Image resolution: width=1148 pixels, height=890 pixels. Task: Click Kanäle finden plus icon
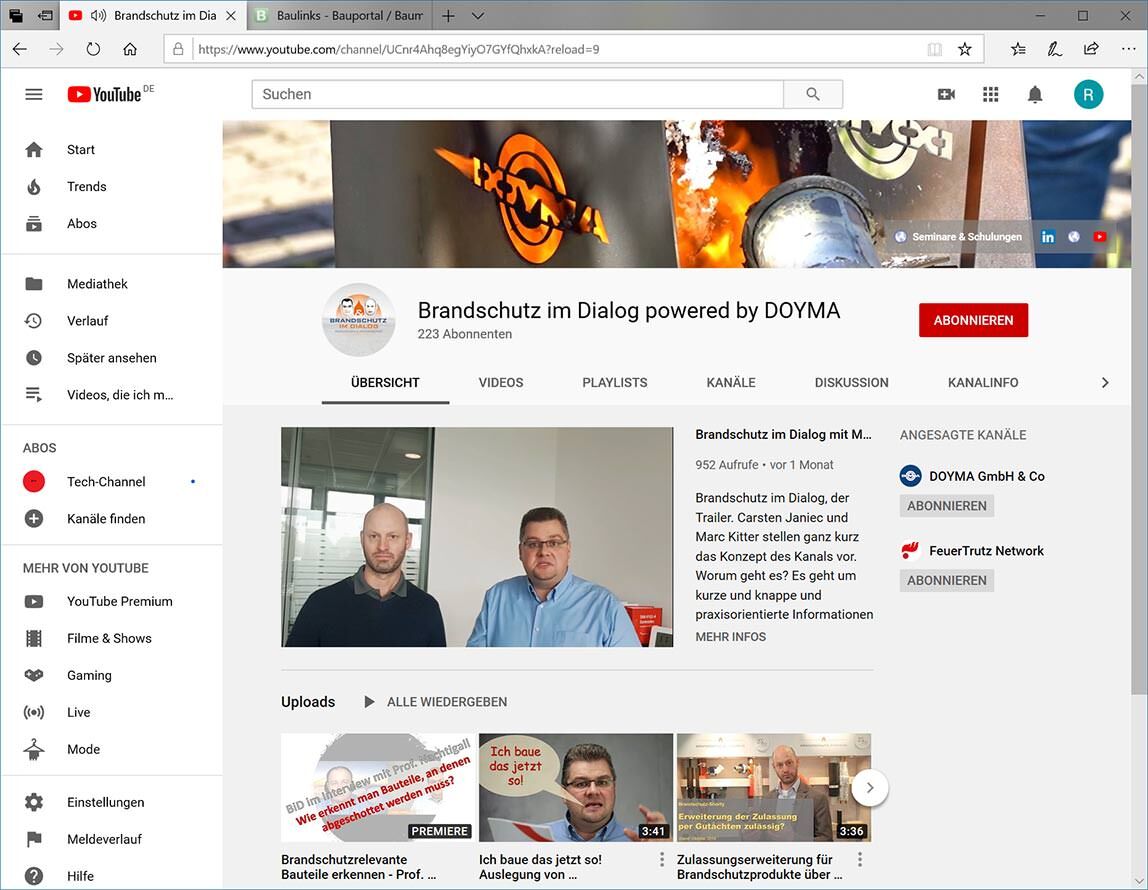point(34,518)
